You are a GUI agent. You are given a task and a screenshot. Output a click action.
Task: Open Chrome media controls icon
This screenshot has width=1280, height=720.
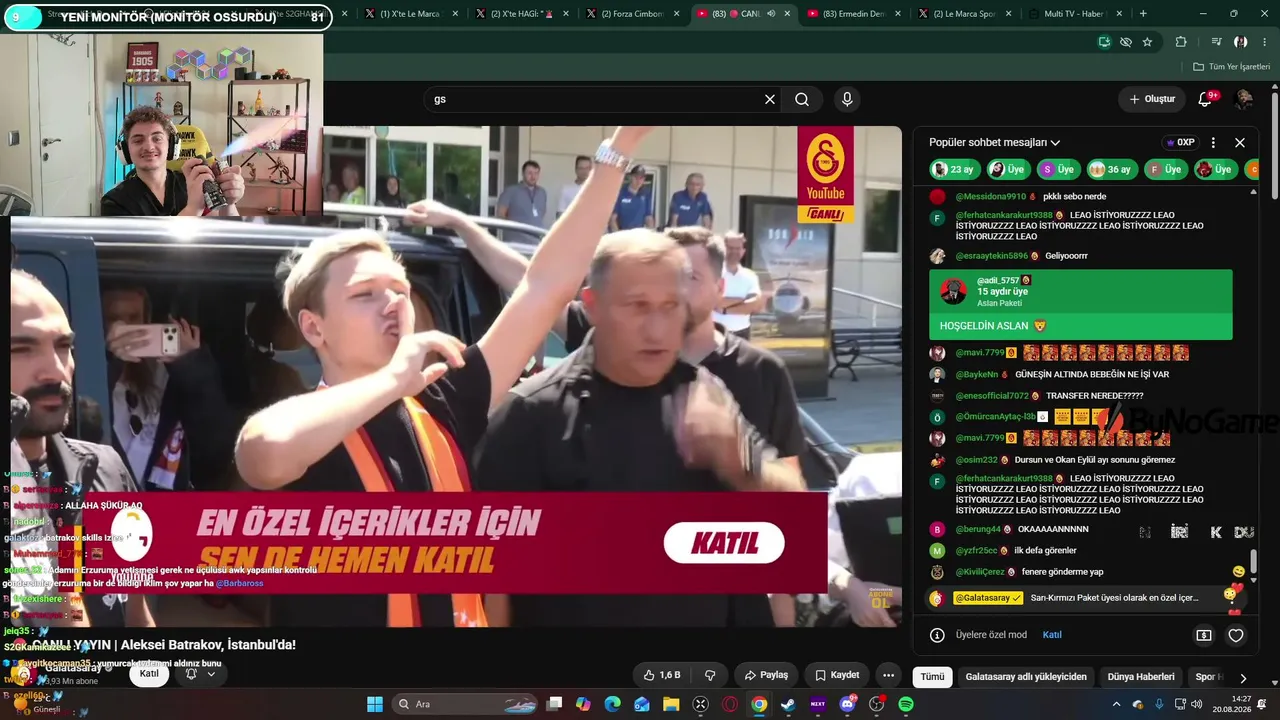click(1216, 42)
